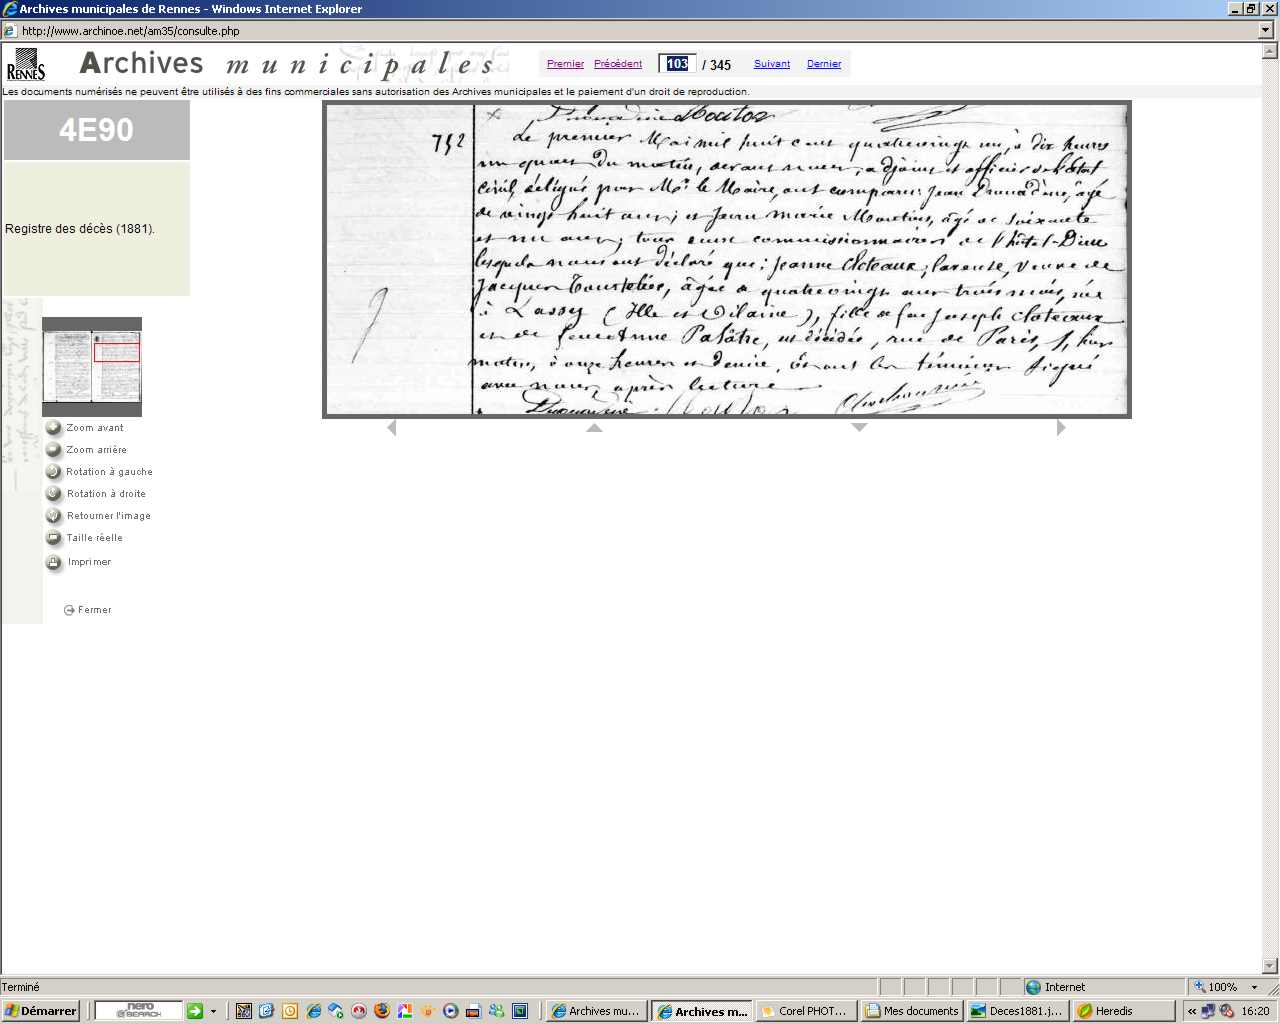Show actual size with Taille réelle
The image size is (1280, 1024).
point(54,538)
